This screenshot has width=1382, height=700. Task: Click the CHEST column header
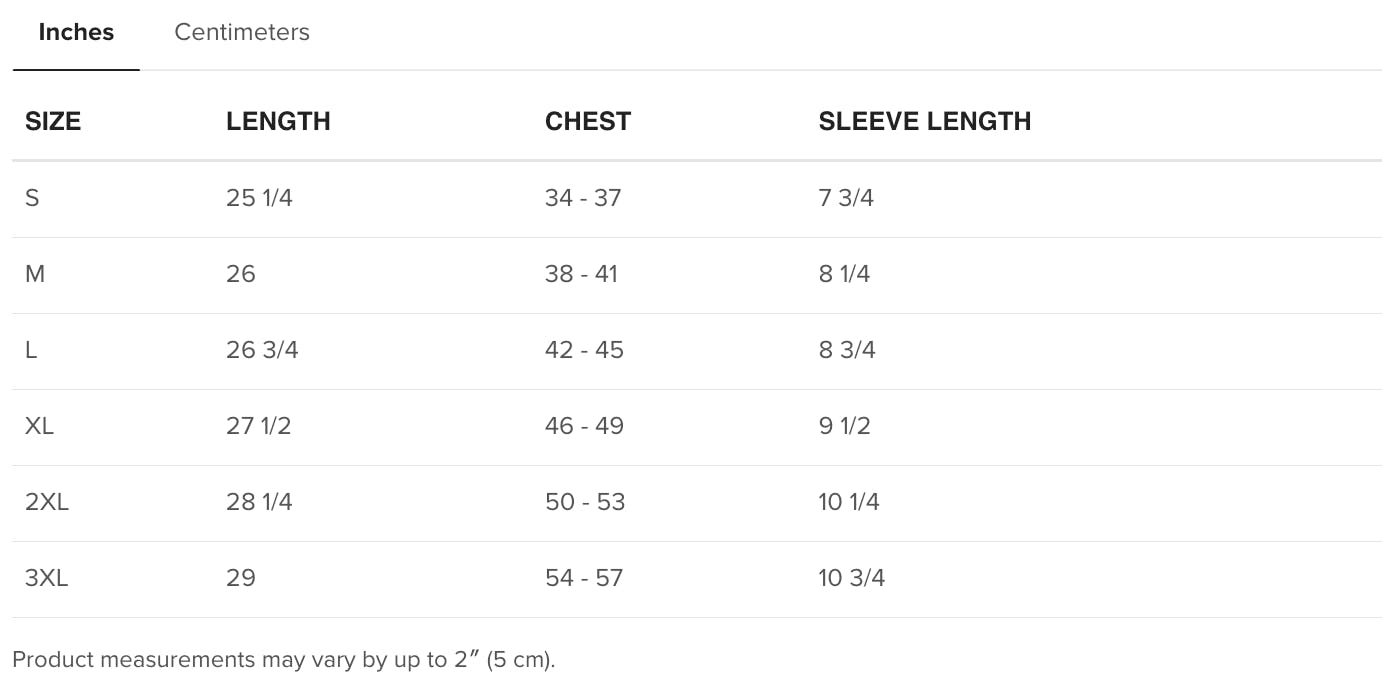tap(588, 121)
